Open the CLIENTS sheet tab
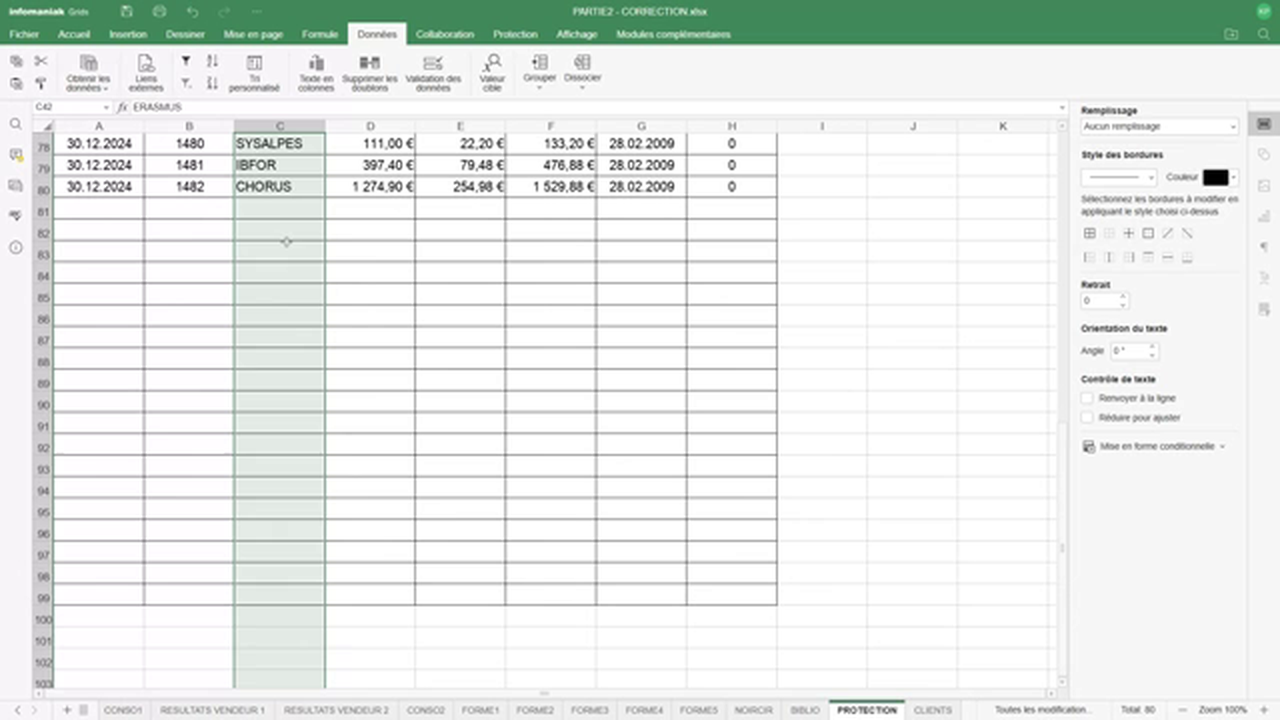Viewport: 1280px width, 720px height. [932, 710]
